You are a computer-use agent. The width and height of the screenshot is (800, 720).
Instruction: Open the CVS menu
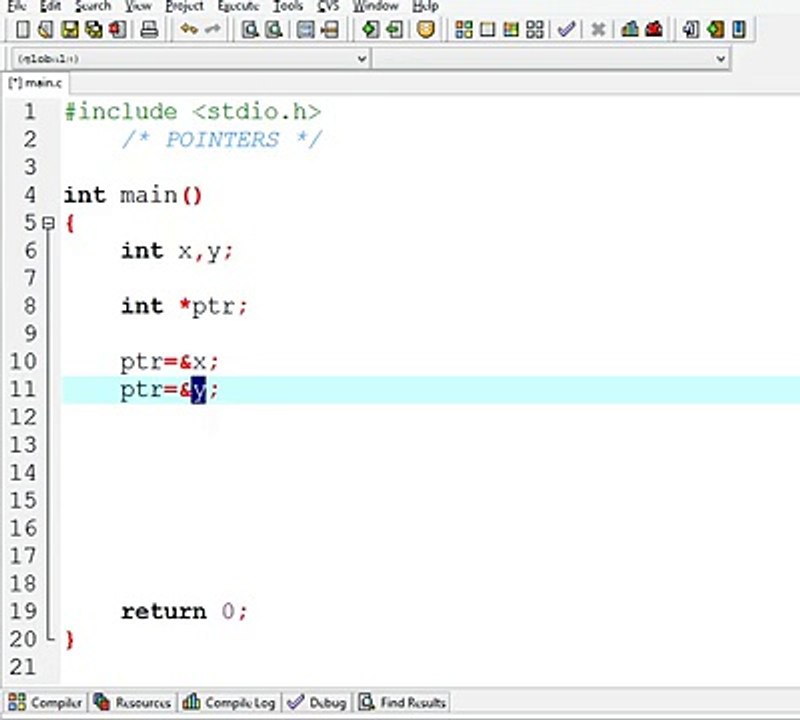point(328,6)
